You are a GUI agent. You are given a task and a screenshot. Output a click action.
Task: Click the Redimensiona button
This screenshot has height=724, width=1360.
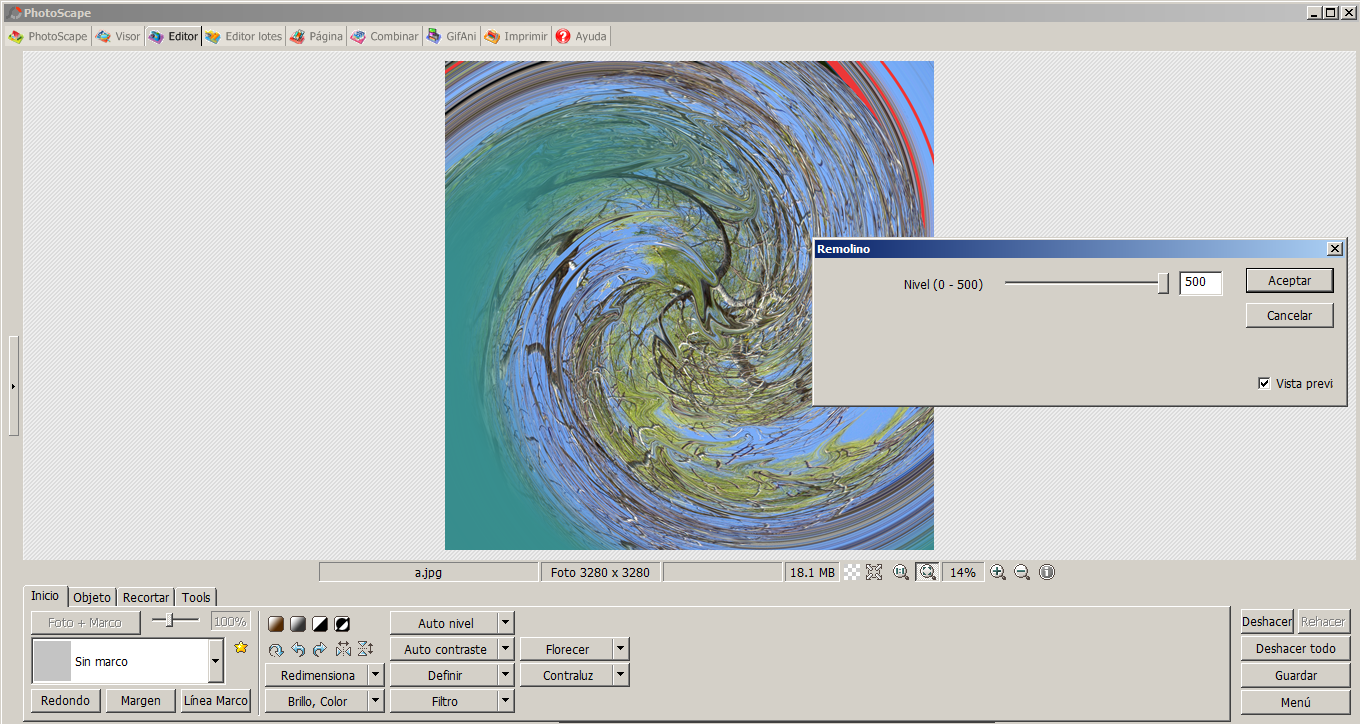coord(318,675)
